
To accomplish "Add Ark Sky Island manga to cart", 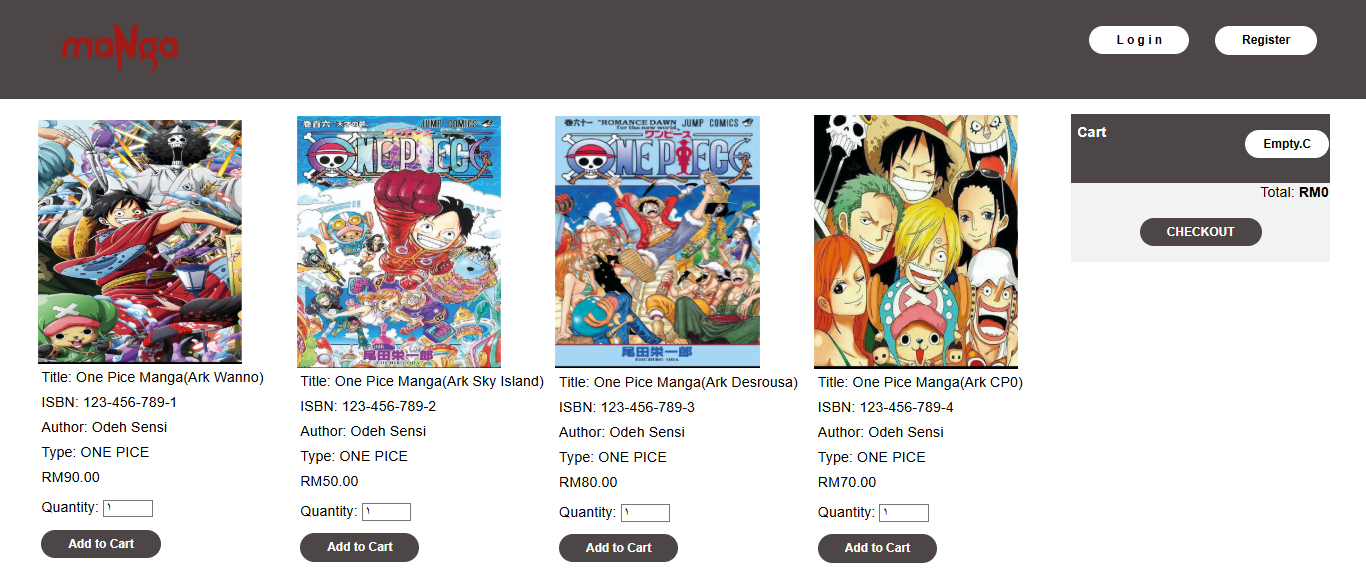I will click(x=360, y=547).
